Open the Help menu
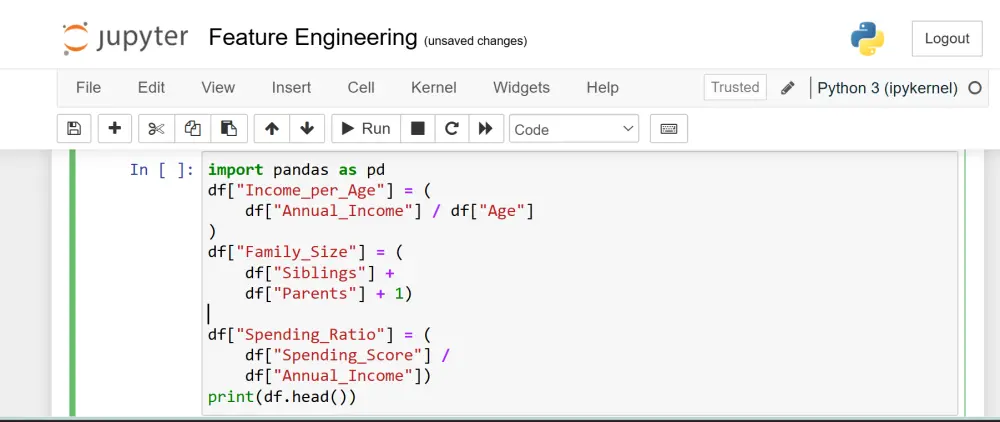1000x422 pixels. pos(603,87)
